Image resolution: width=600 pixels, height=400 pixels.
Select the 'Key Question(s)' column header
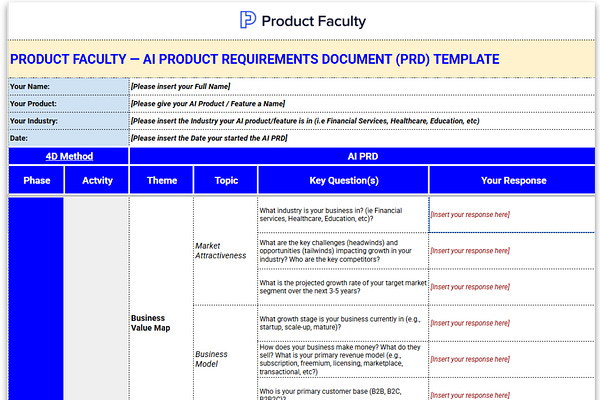343,180
